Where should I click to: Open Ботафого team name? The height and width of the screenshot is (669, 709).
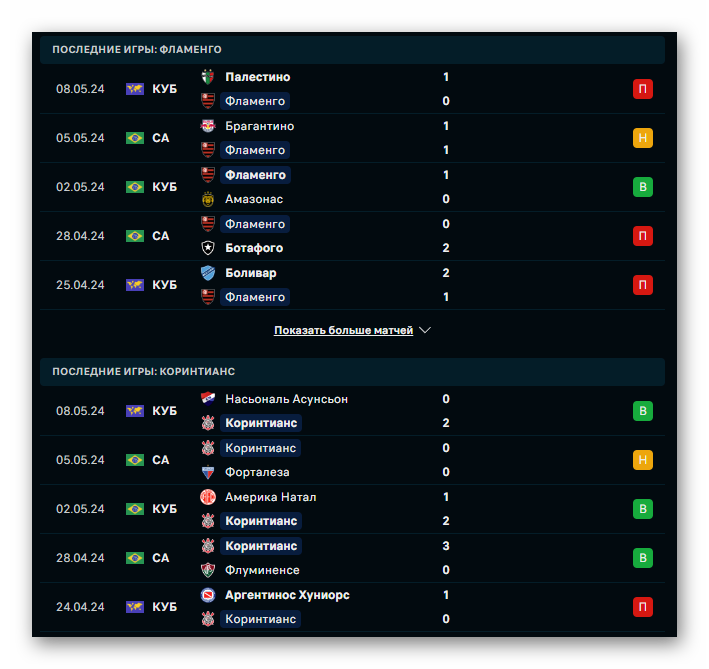[254, 248]
